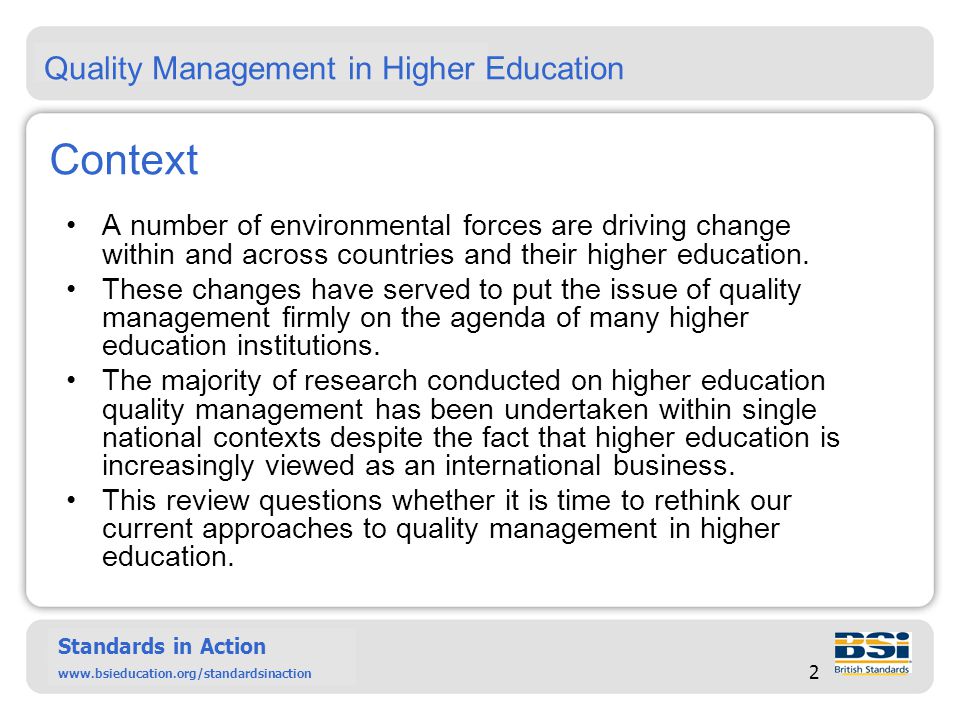Click the grey header banner
960x720 pixels.
(479, 63)
